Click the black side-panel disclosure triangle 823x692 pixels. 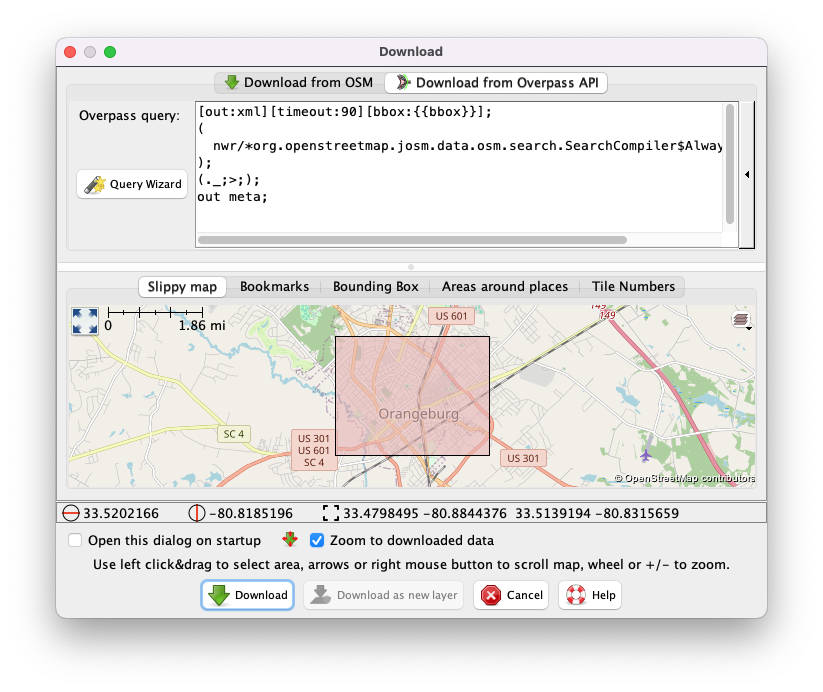746,174
